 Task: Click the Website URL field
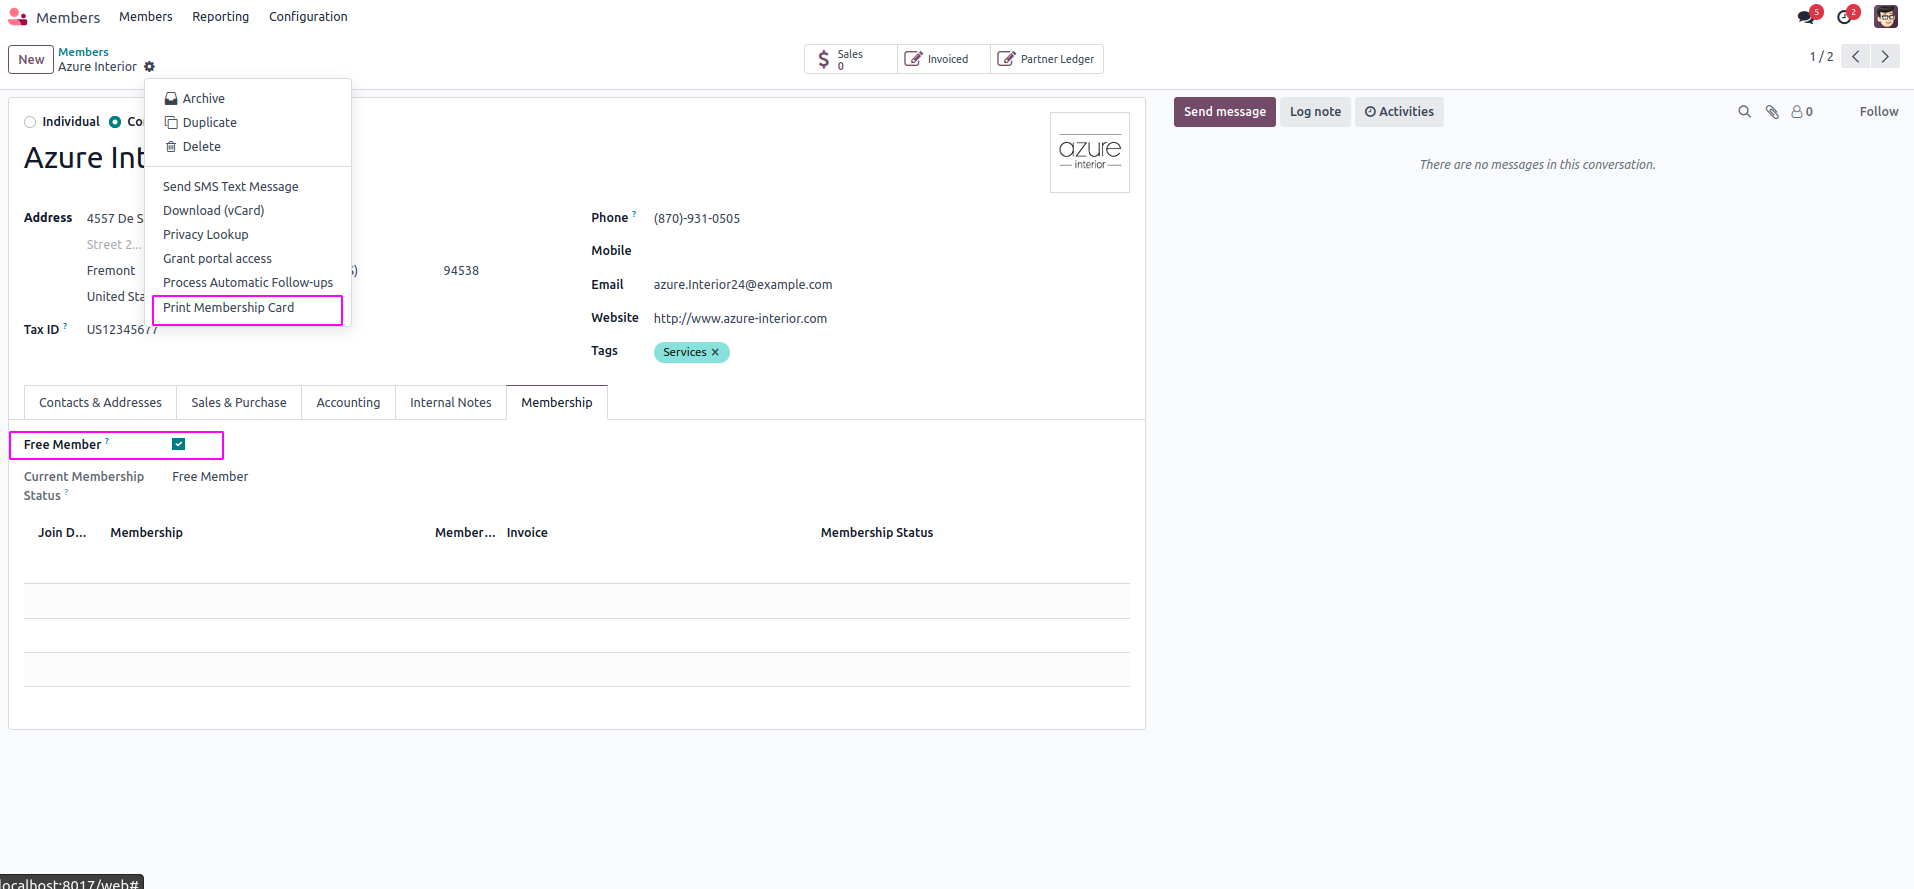tap(891, 319)
